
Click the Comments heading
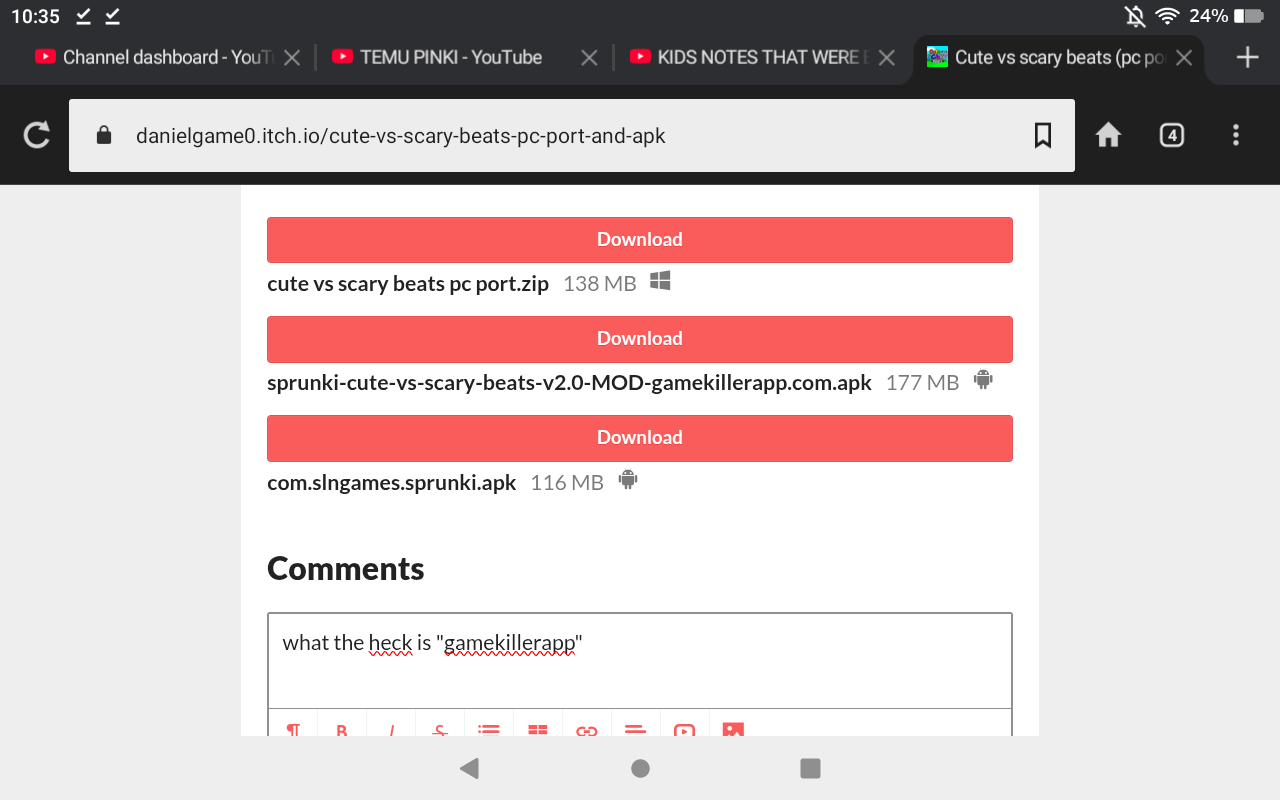pos(346,569)
